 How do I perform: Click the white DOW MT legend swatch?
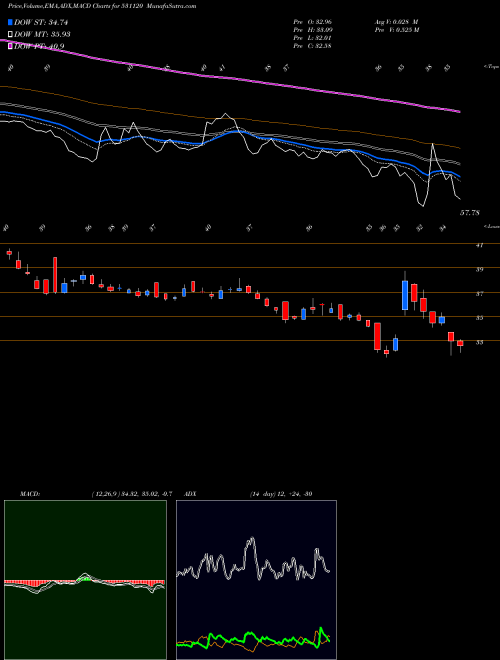click(x=10, y=35)
